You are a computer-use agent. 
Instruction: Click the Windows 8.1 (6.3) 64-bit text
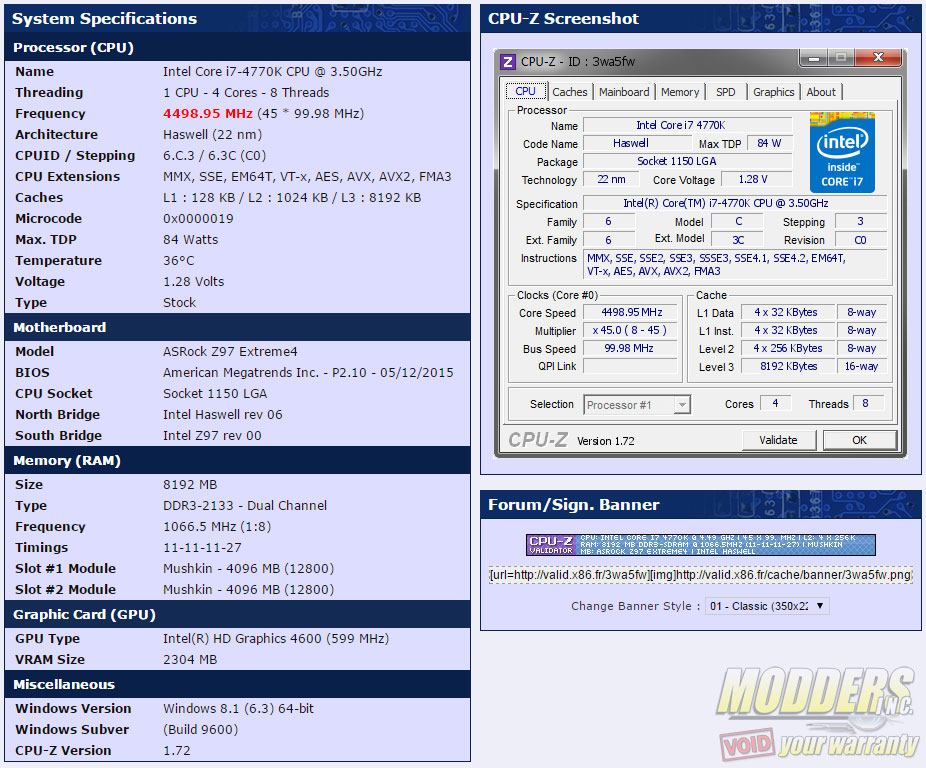239,708
